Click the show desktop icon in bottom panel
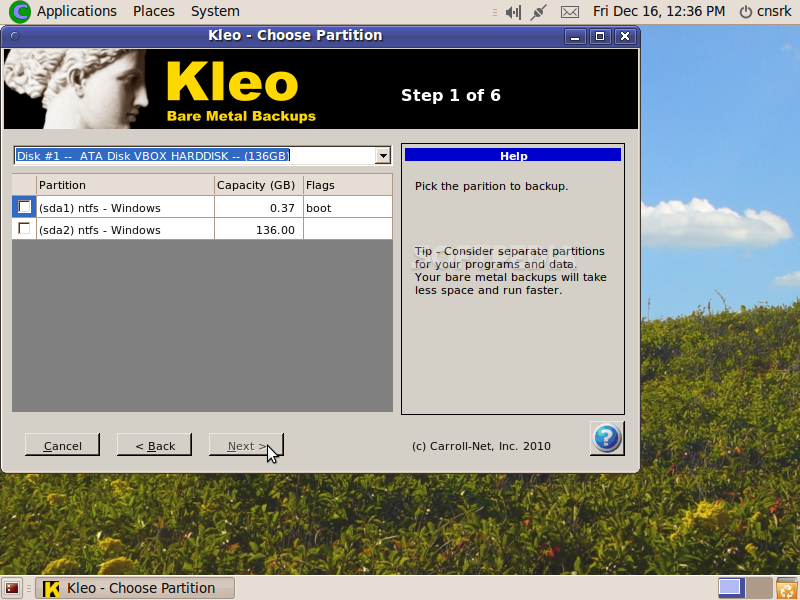800x600 pixels. pyautogui.click(x=12, y=588)
